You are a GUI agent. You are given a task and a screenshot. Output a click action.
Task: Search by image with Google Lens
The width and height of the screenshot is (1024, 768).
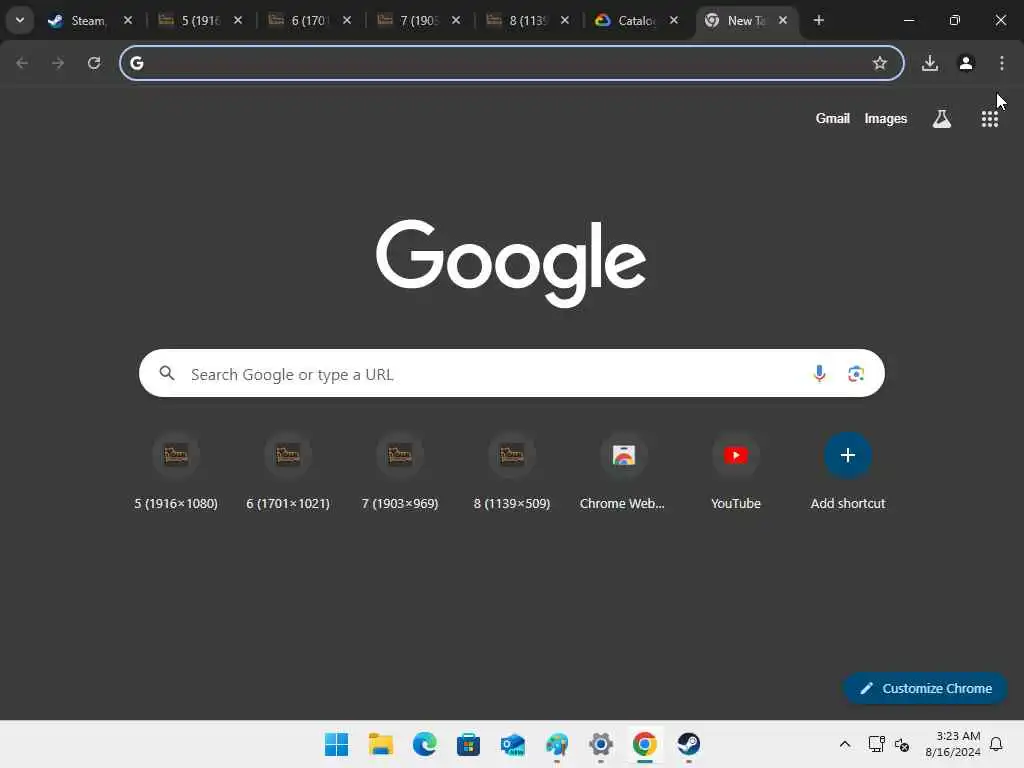[856, 373]
